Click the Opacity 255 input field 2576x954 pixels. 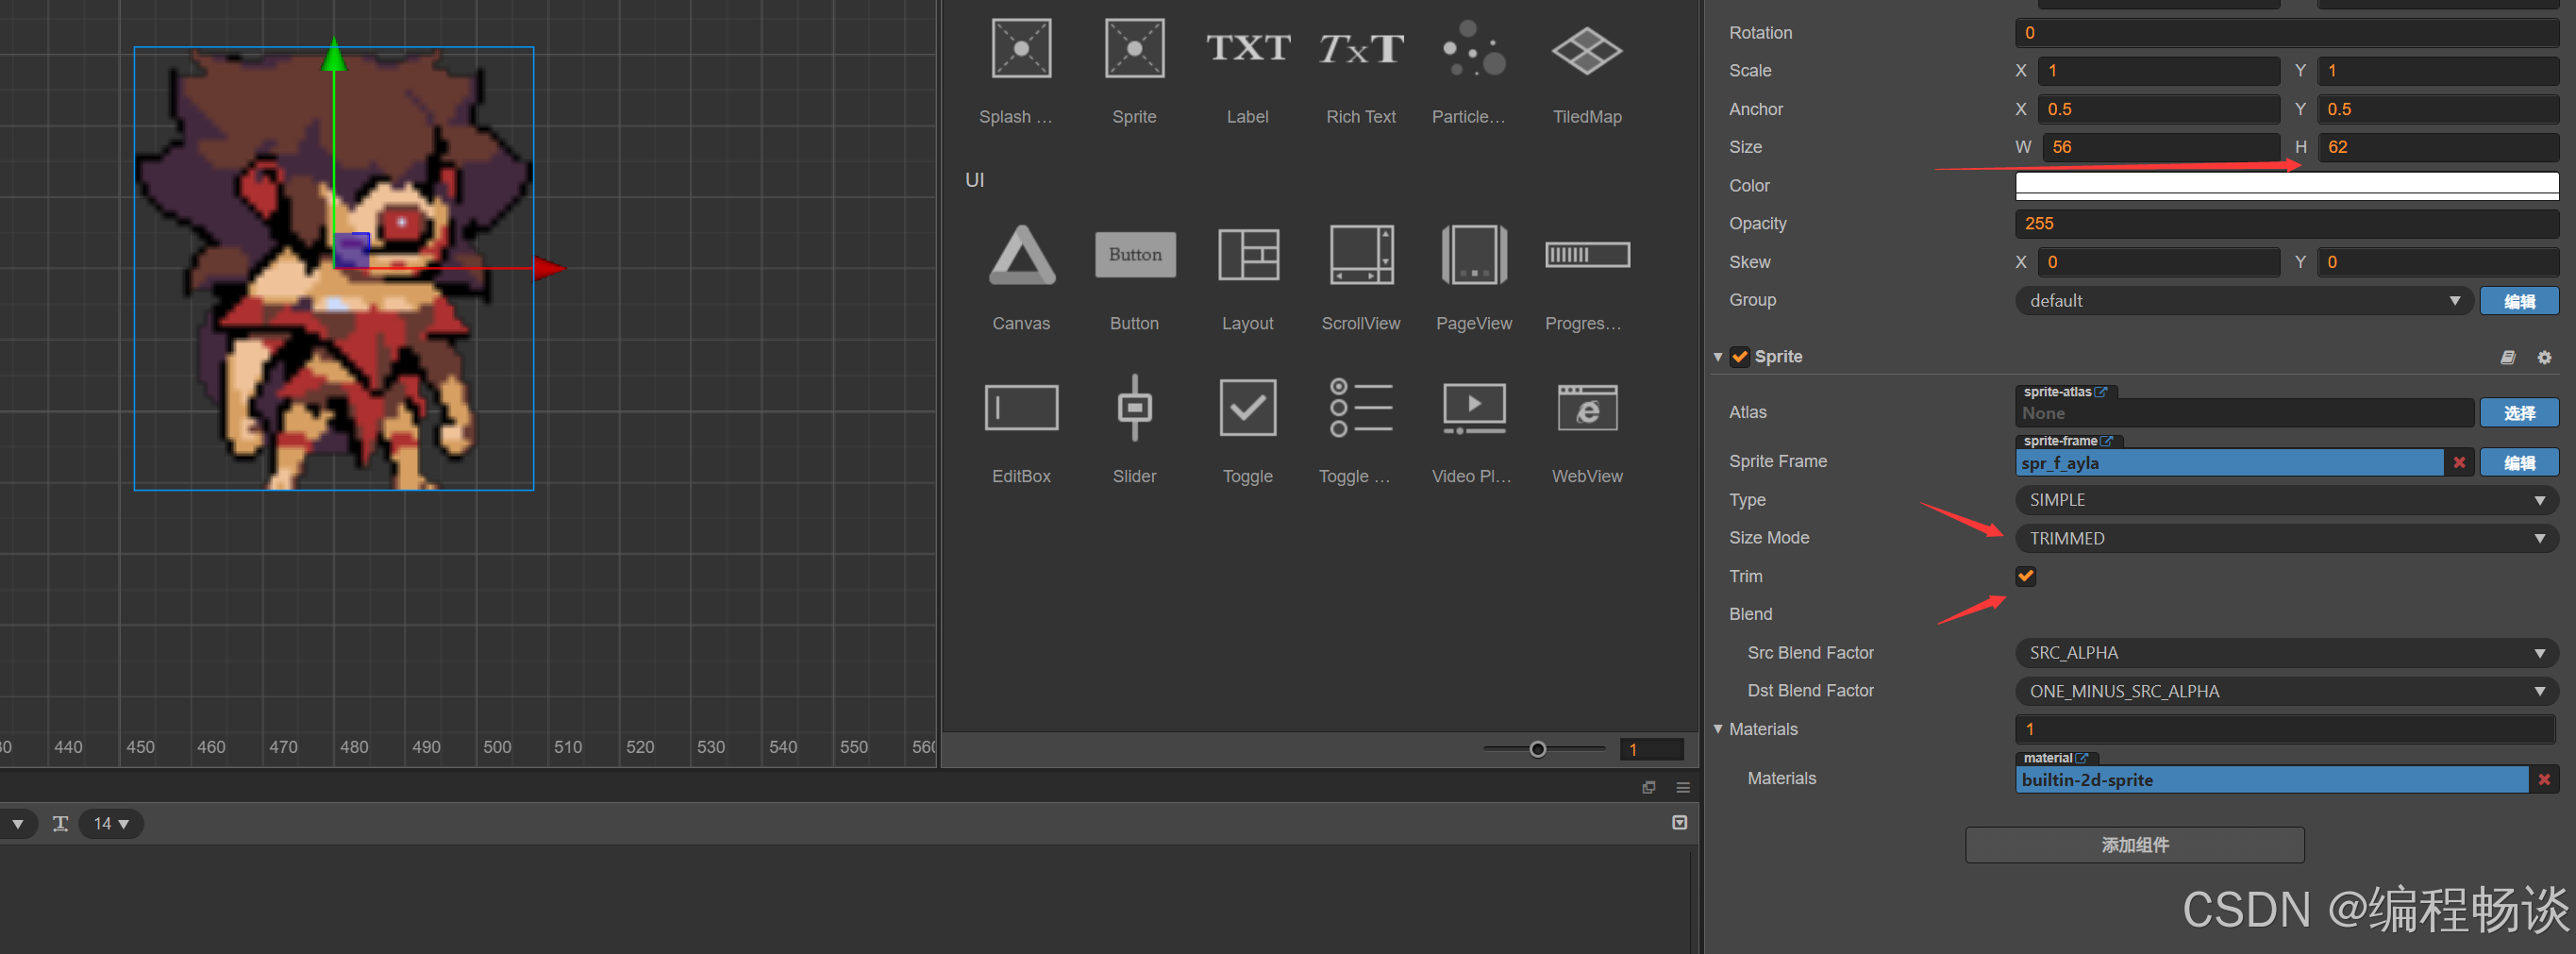2286,224
